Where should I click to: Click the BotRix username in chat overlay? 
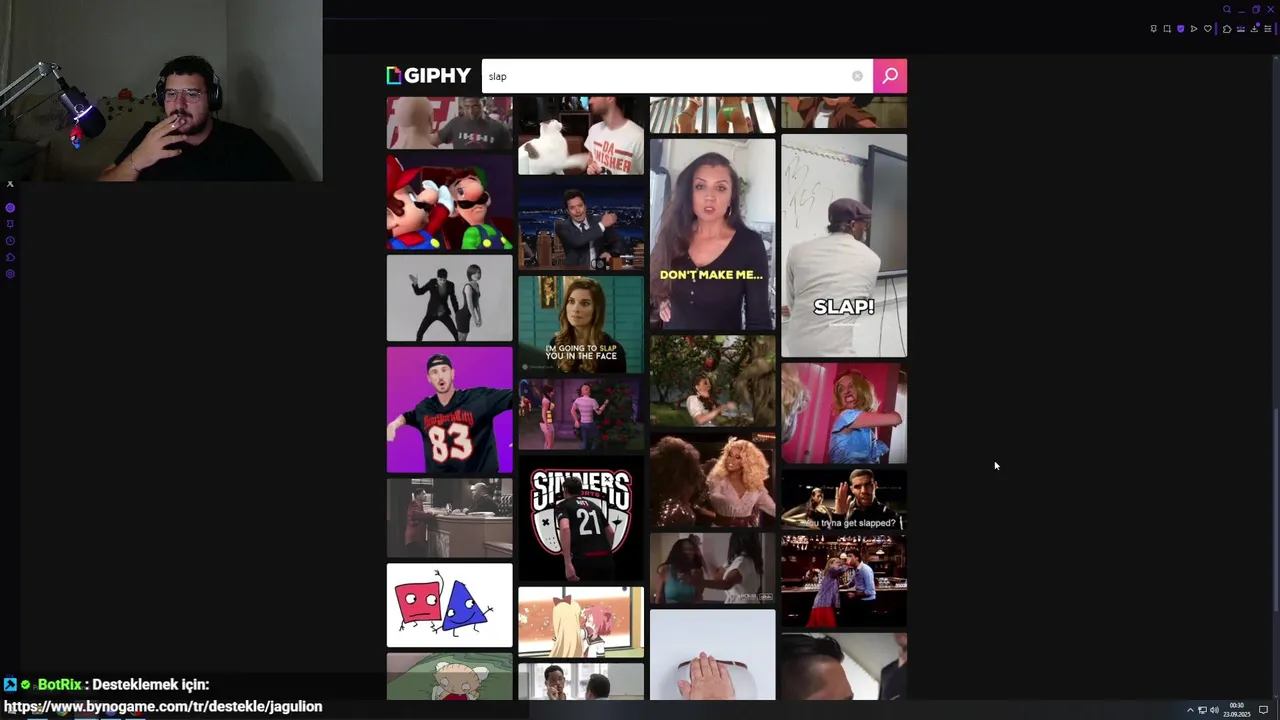(x=59, y=685)
